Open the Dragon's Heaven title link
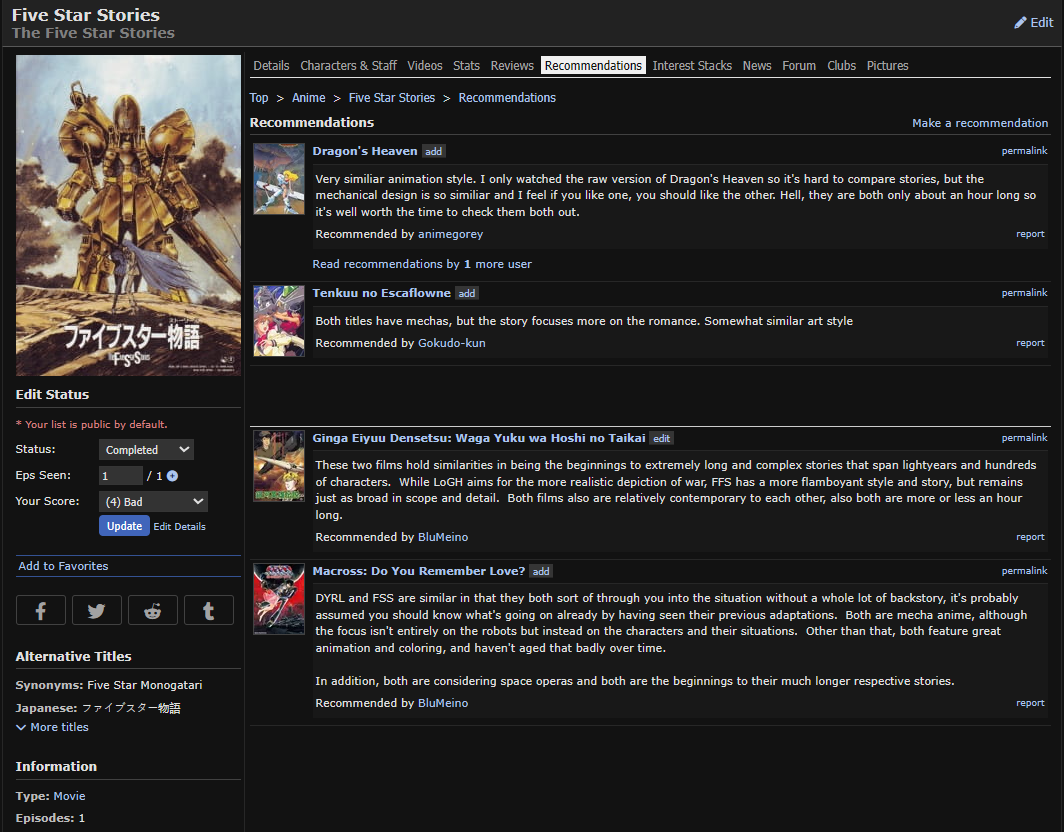1064x832 pixels. [365, 151]
